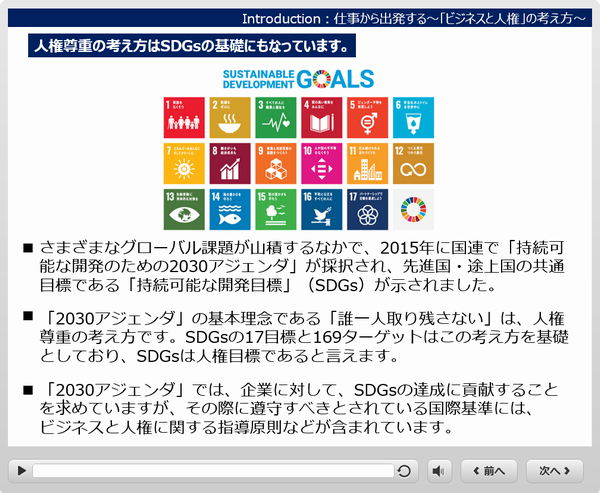Select SDG goal 17 partnership flower icon
Viewport: 600px width, 493px height.
(x=367, y=209)
